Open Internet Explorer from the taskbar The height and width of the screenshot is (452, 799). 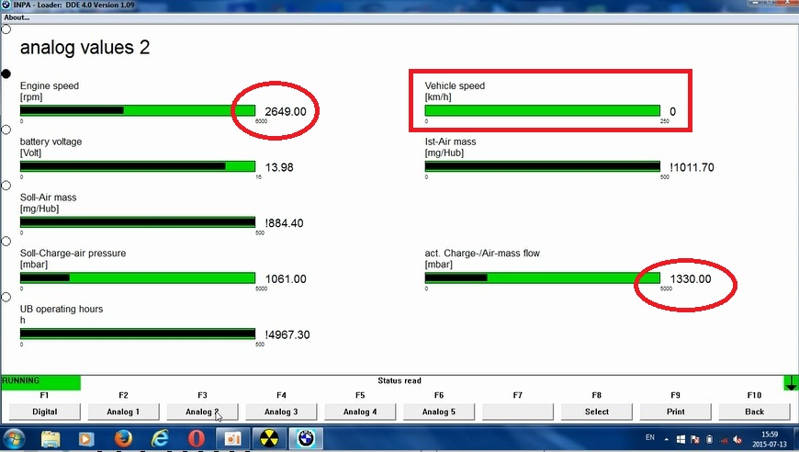pos(160,439)
